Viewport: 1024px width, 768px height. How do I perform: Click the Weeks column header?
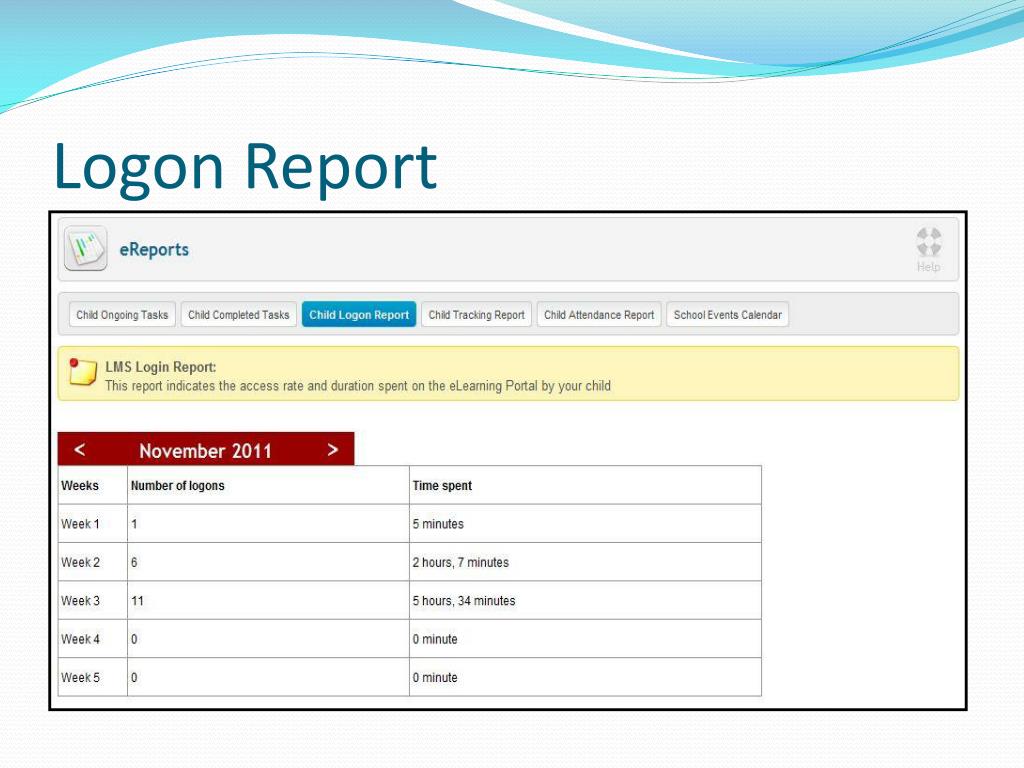(x=80, y=485)
